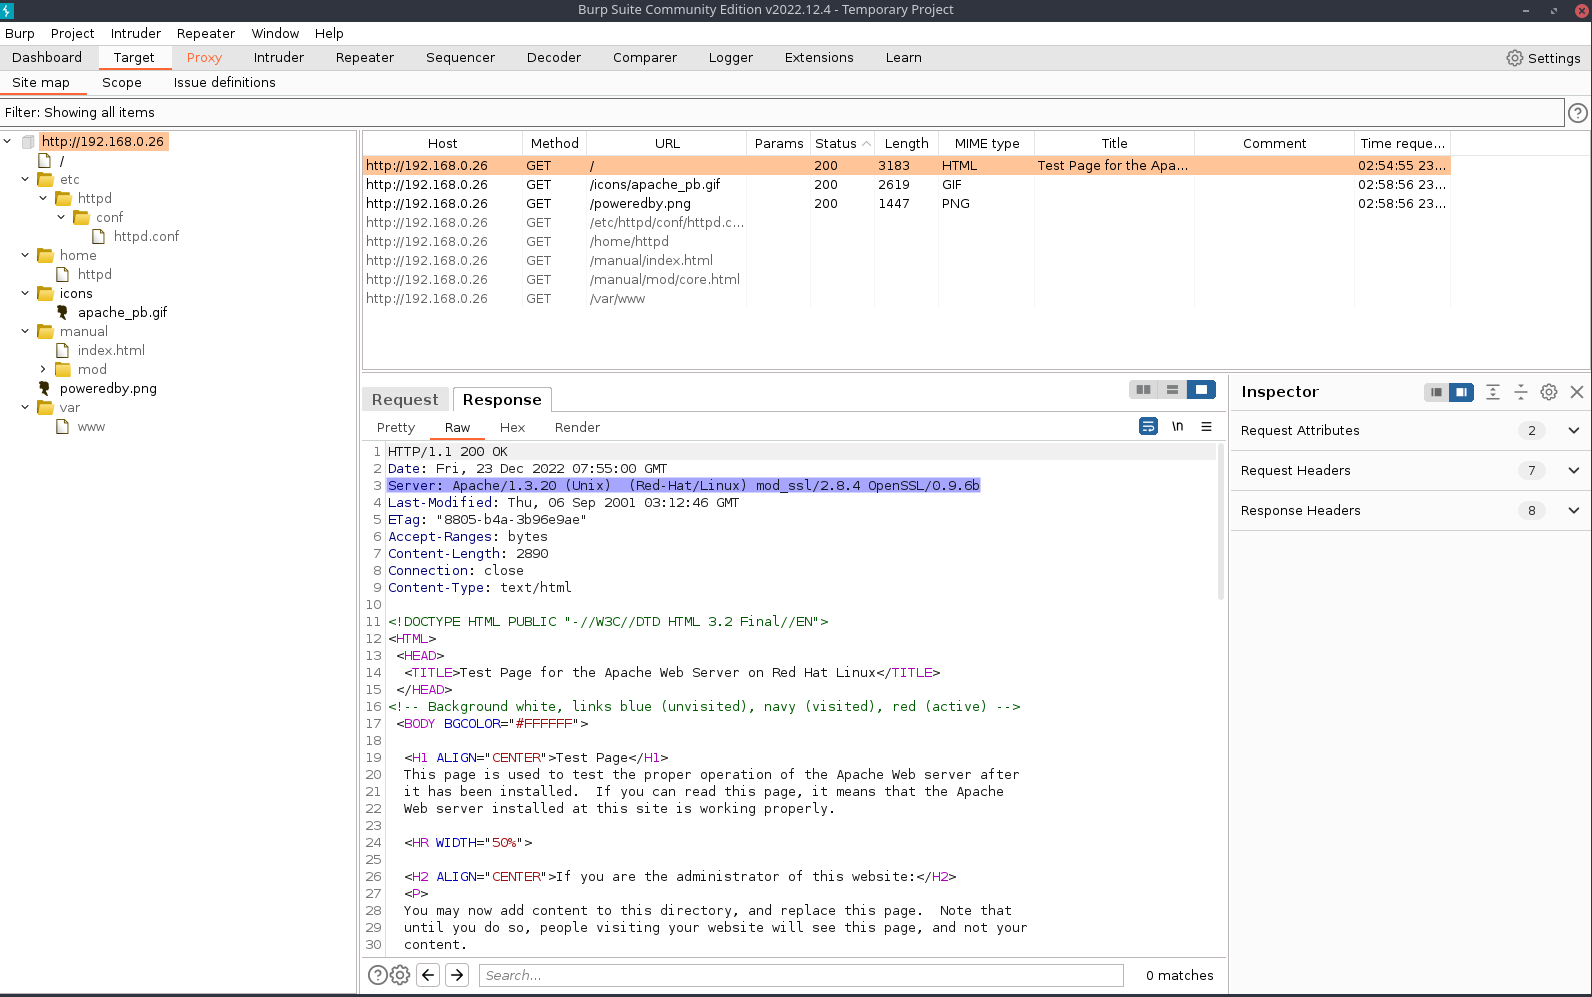Switch to stacked request/response layout

(x=1172, y=390)
